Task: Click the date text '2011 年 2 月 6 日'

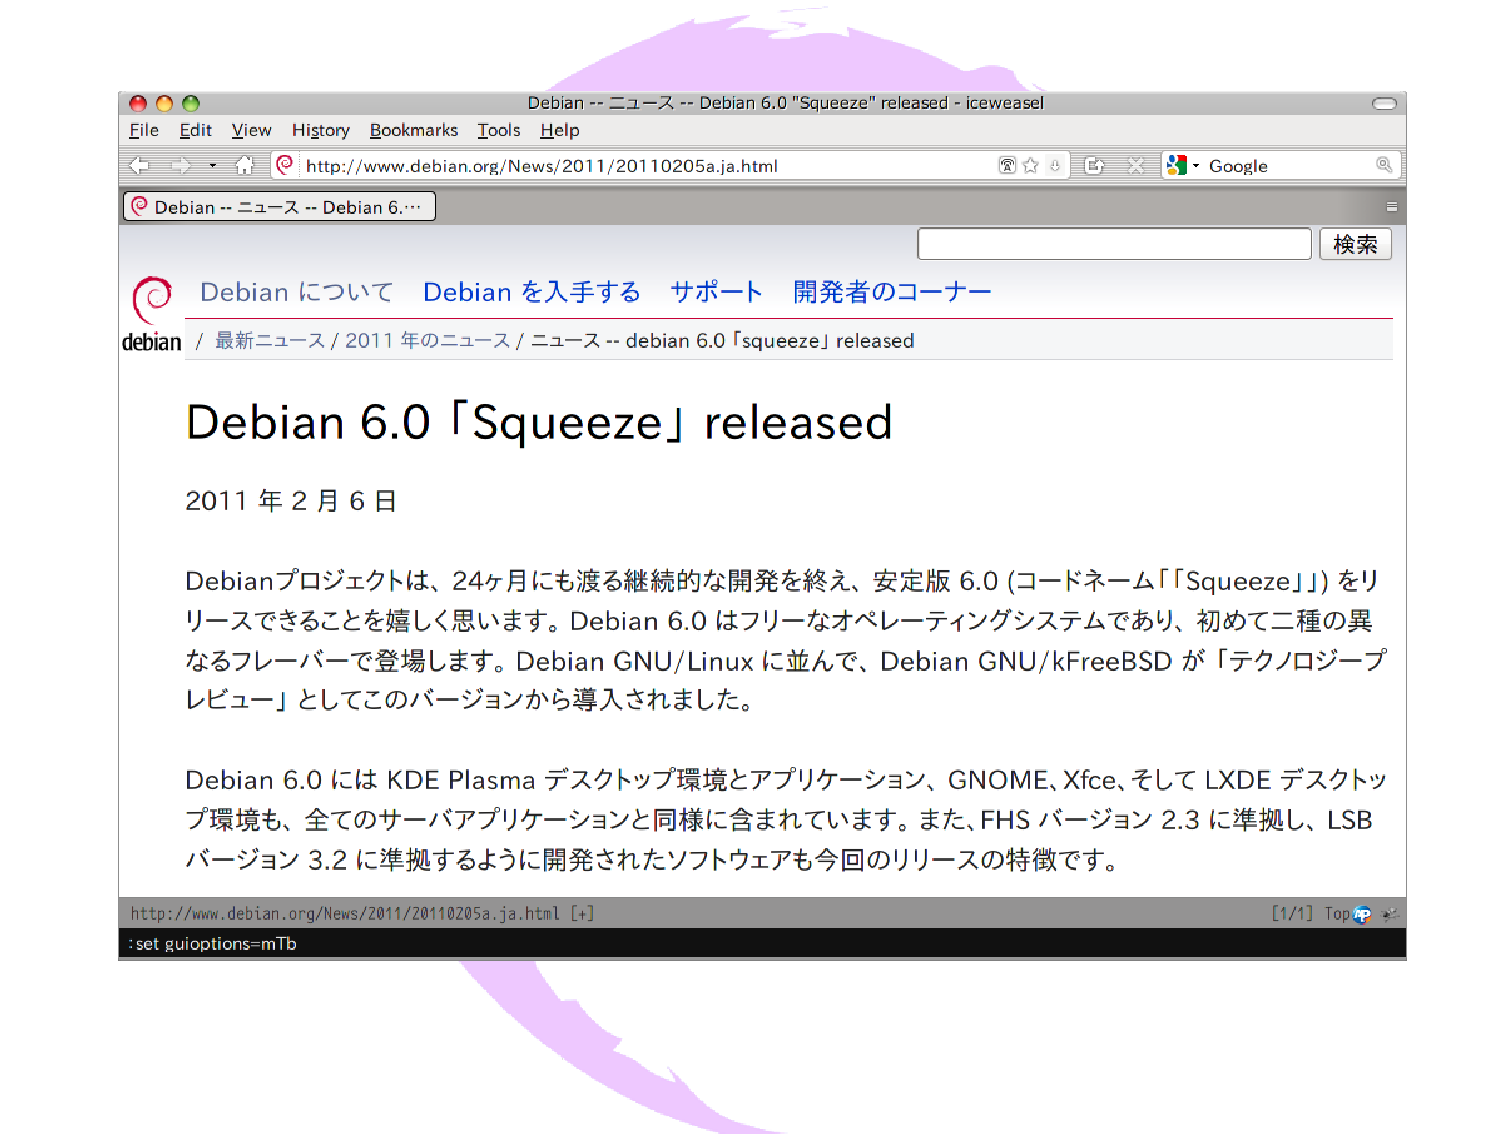Action: [x=291, y=501]
